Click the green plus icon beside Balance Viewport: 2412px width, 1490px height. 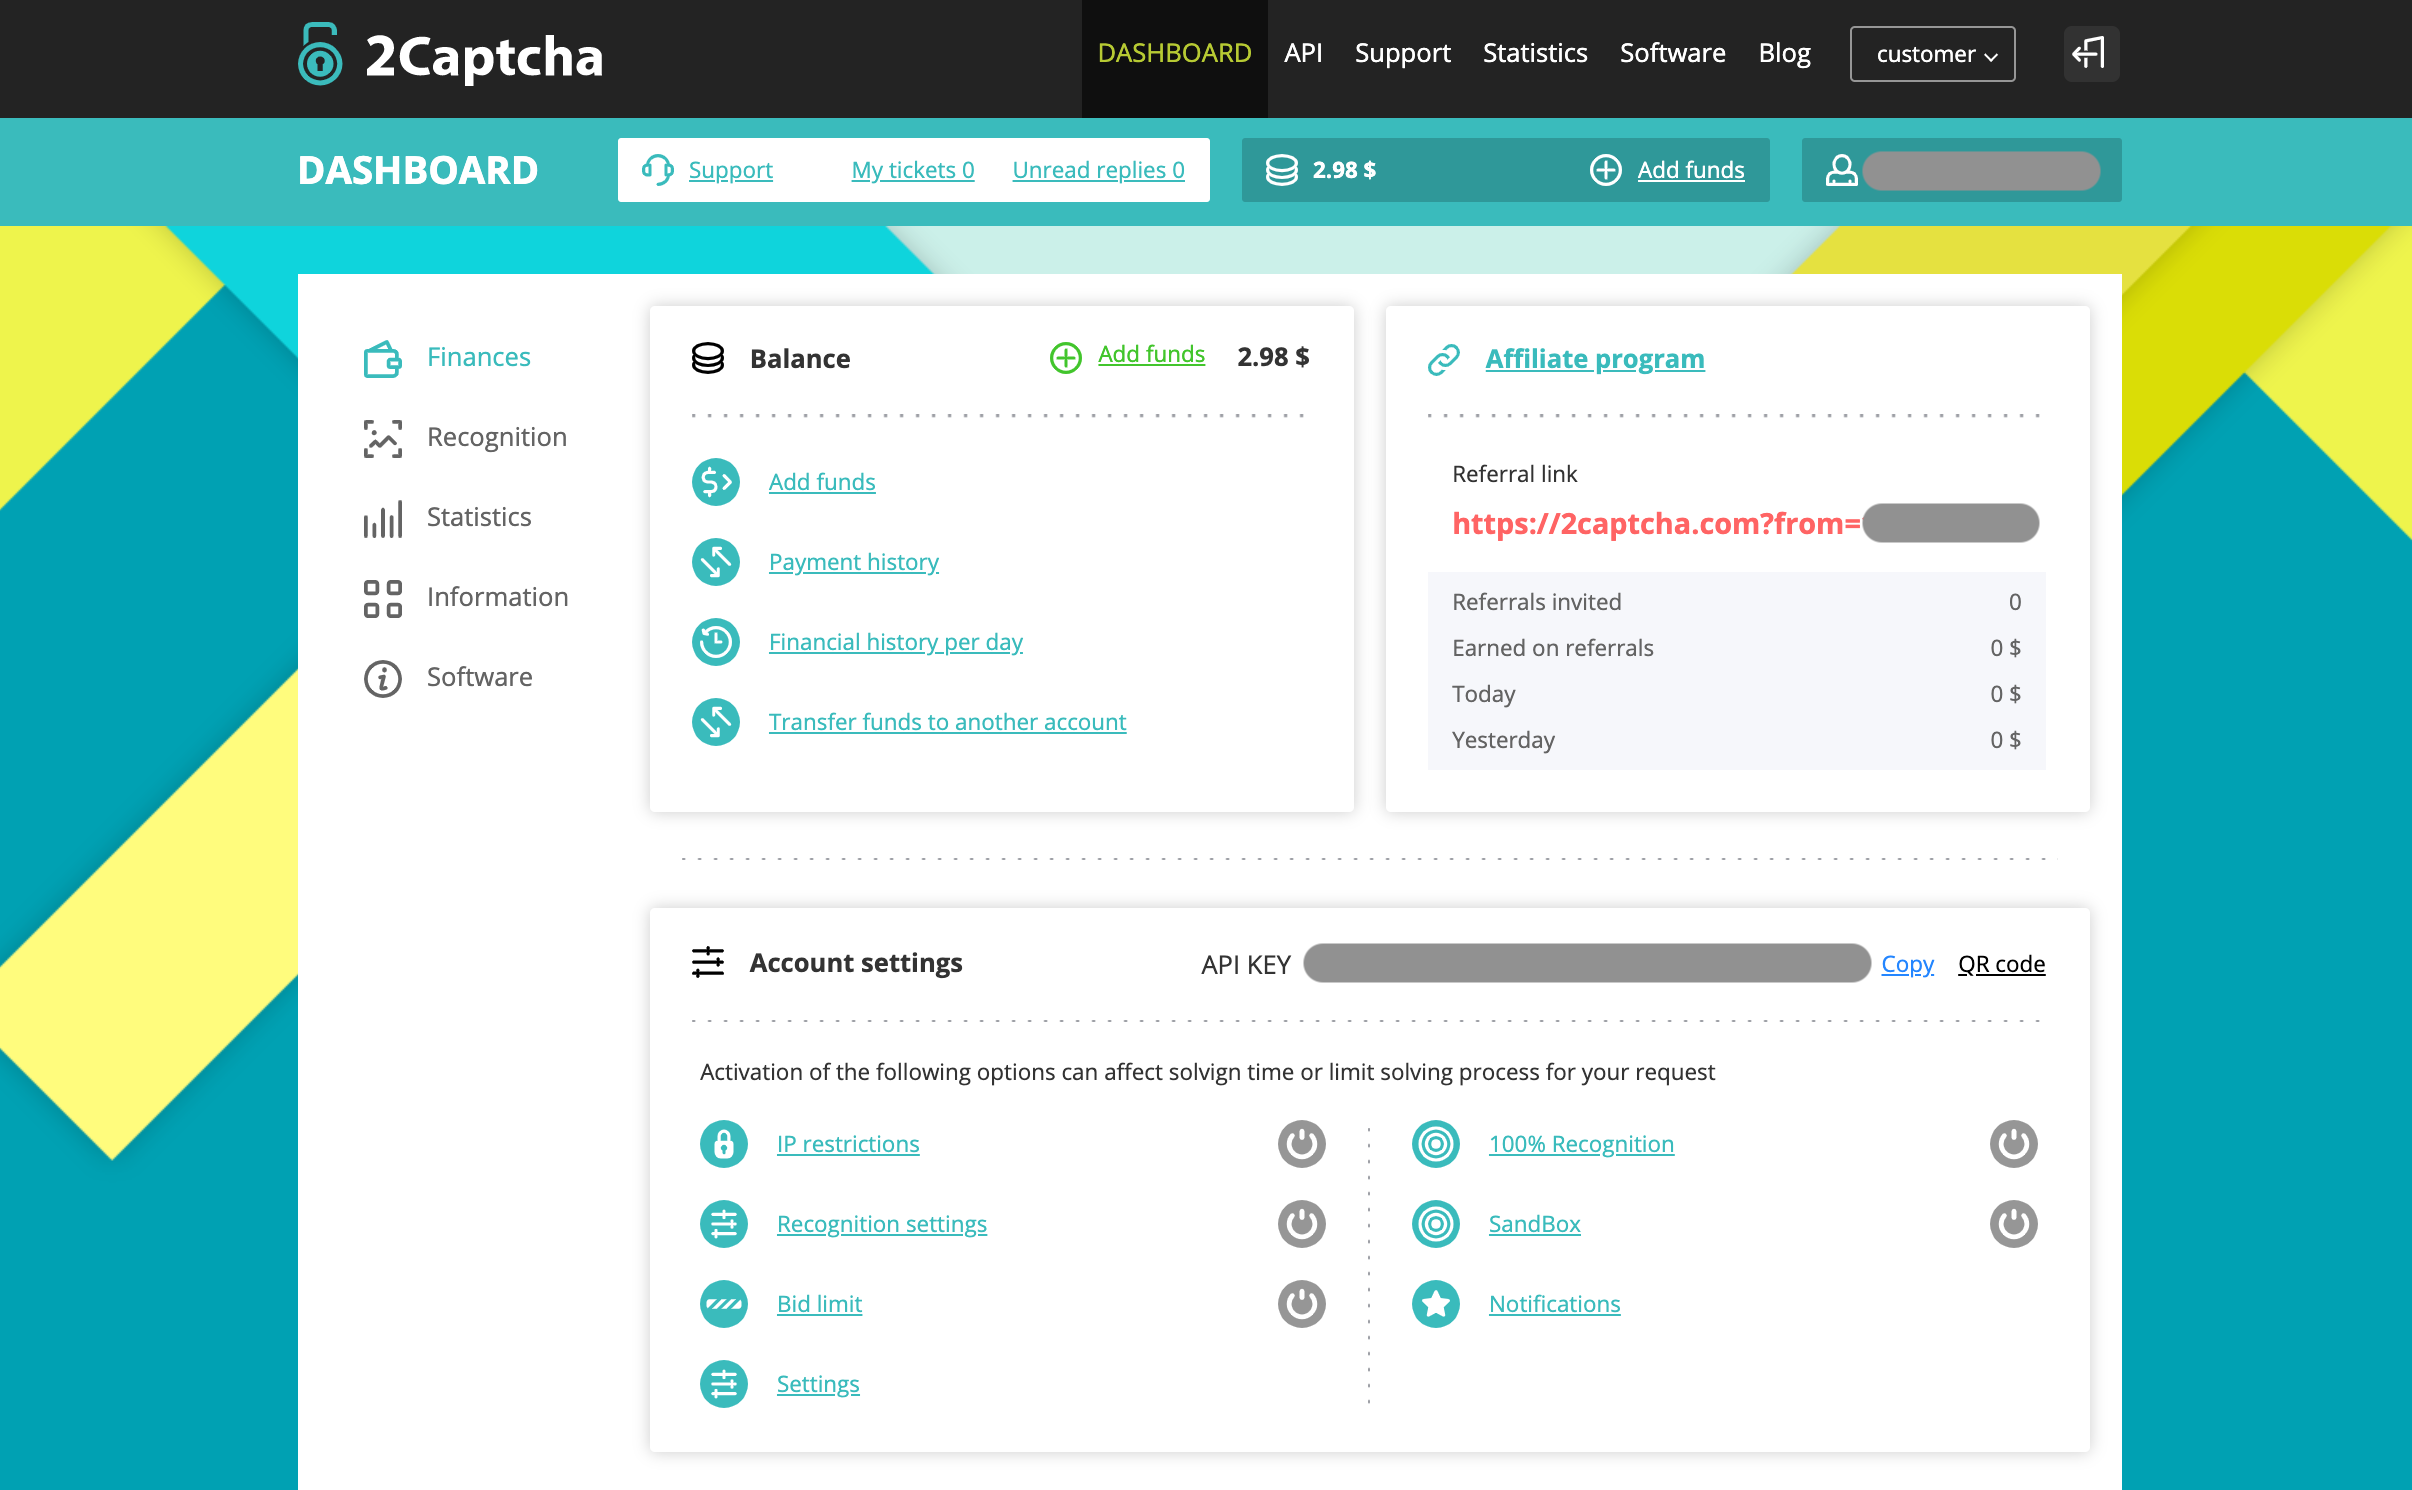pos(1065,357)
